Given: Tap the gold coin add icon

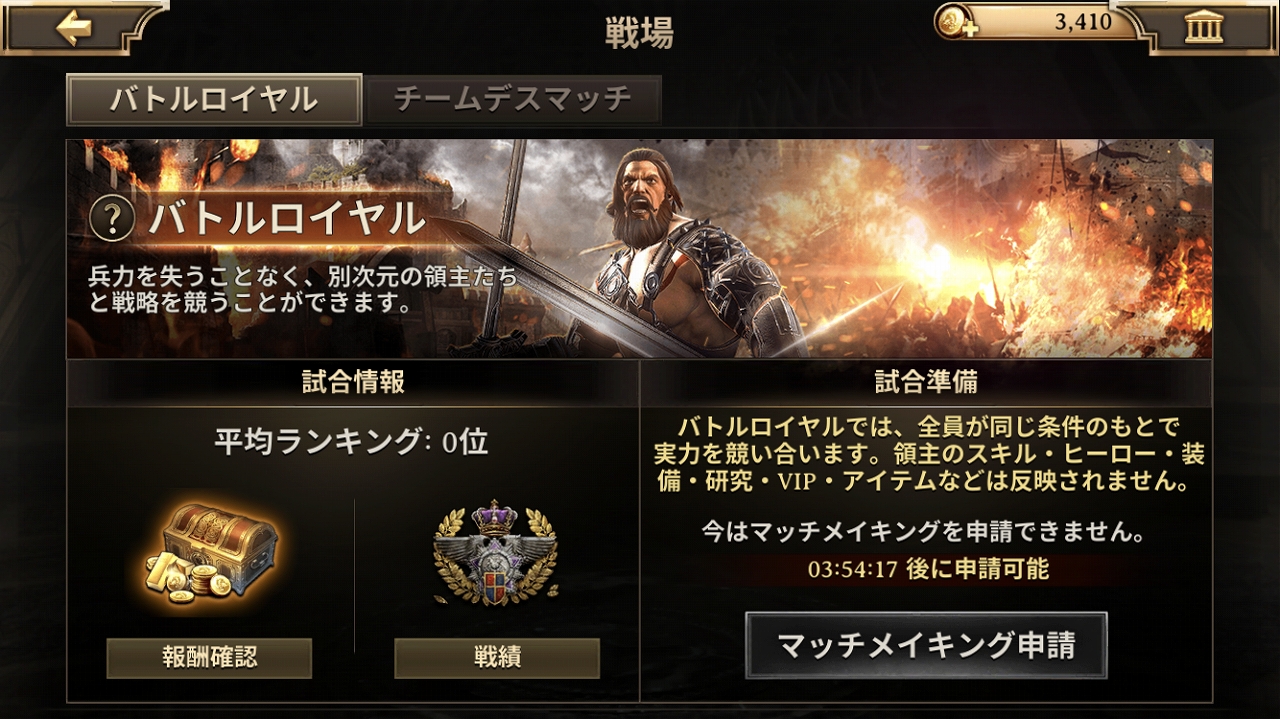Looking at the screenshot, I should tap(957, 22).
